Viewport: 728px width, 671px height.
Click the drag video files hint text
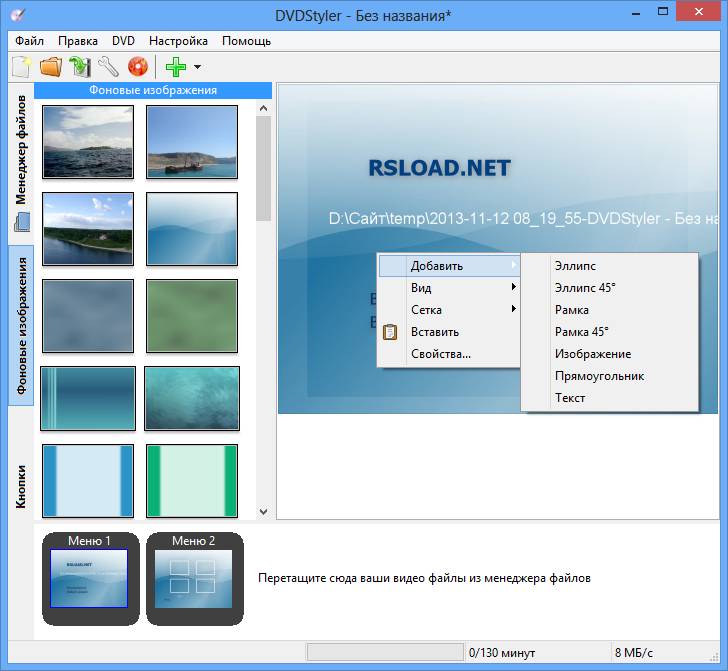[424, 578]
